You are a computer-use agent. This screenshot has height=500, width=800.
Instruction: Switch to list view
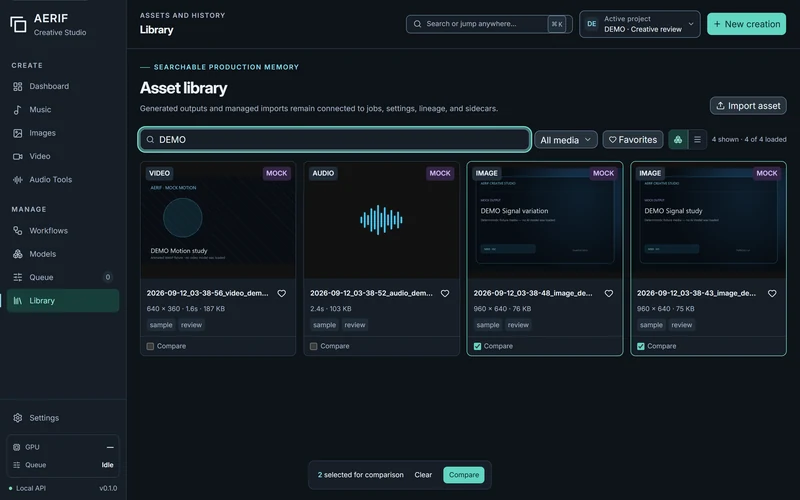(697, 140)
